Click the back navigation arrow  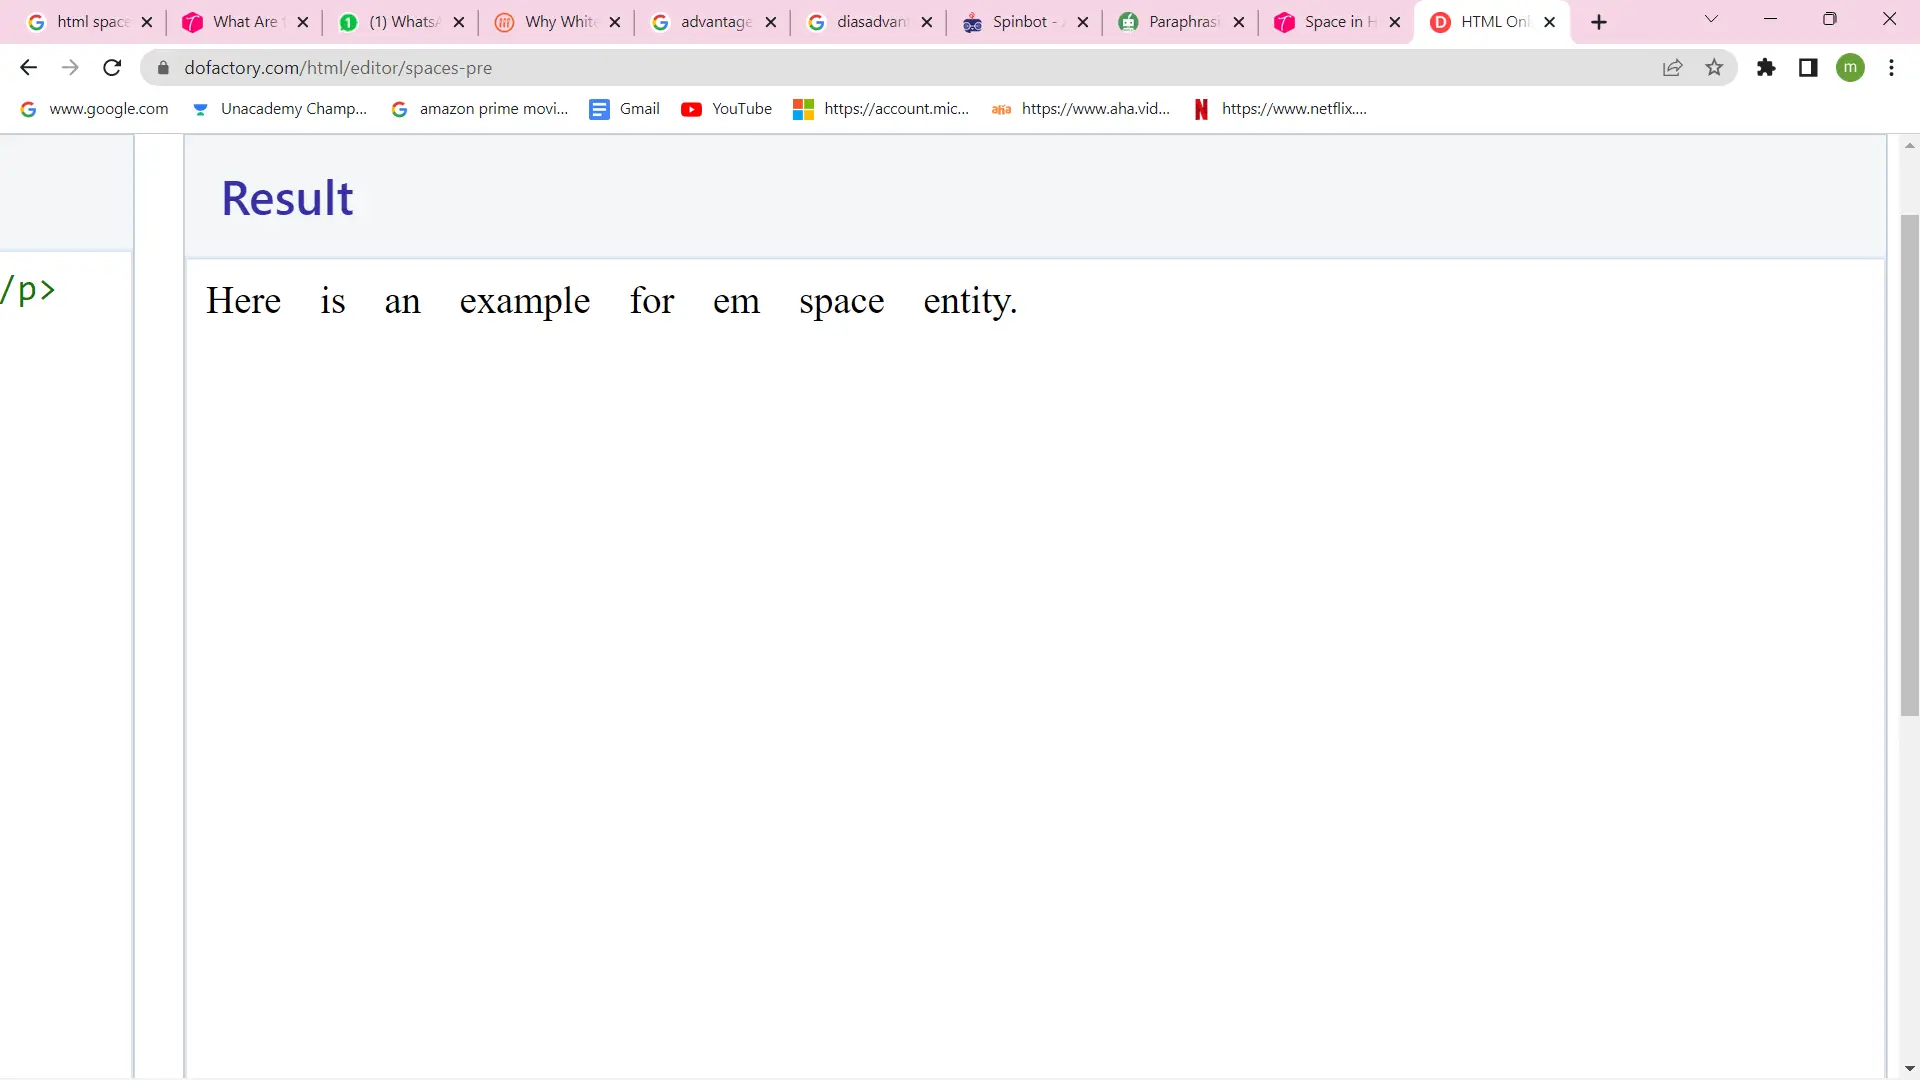(x=29, y=67)
